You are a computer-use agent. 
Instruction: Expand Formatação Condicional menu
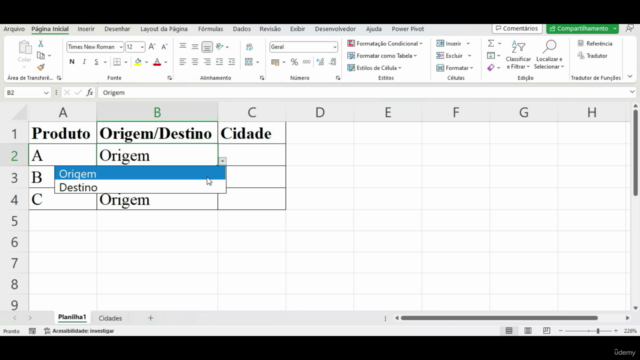(x=385, y=43)
